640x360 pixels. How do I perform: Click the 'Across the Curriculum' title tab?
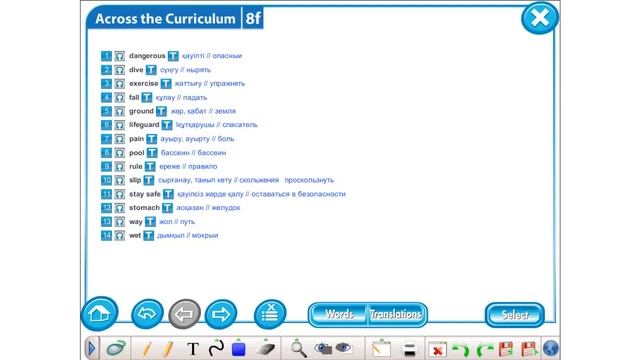click(165, 19)
